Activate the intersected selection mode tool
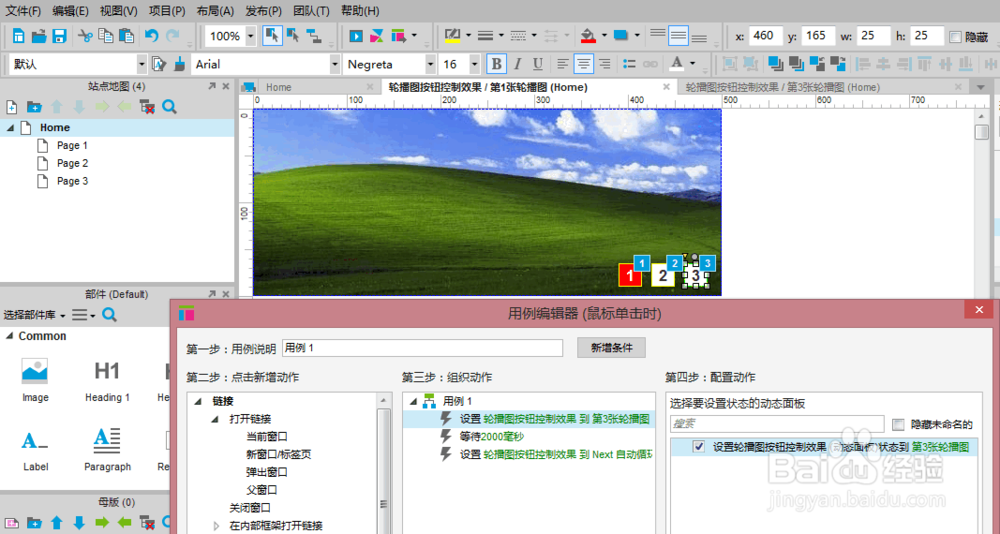 273,36
